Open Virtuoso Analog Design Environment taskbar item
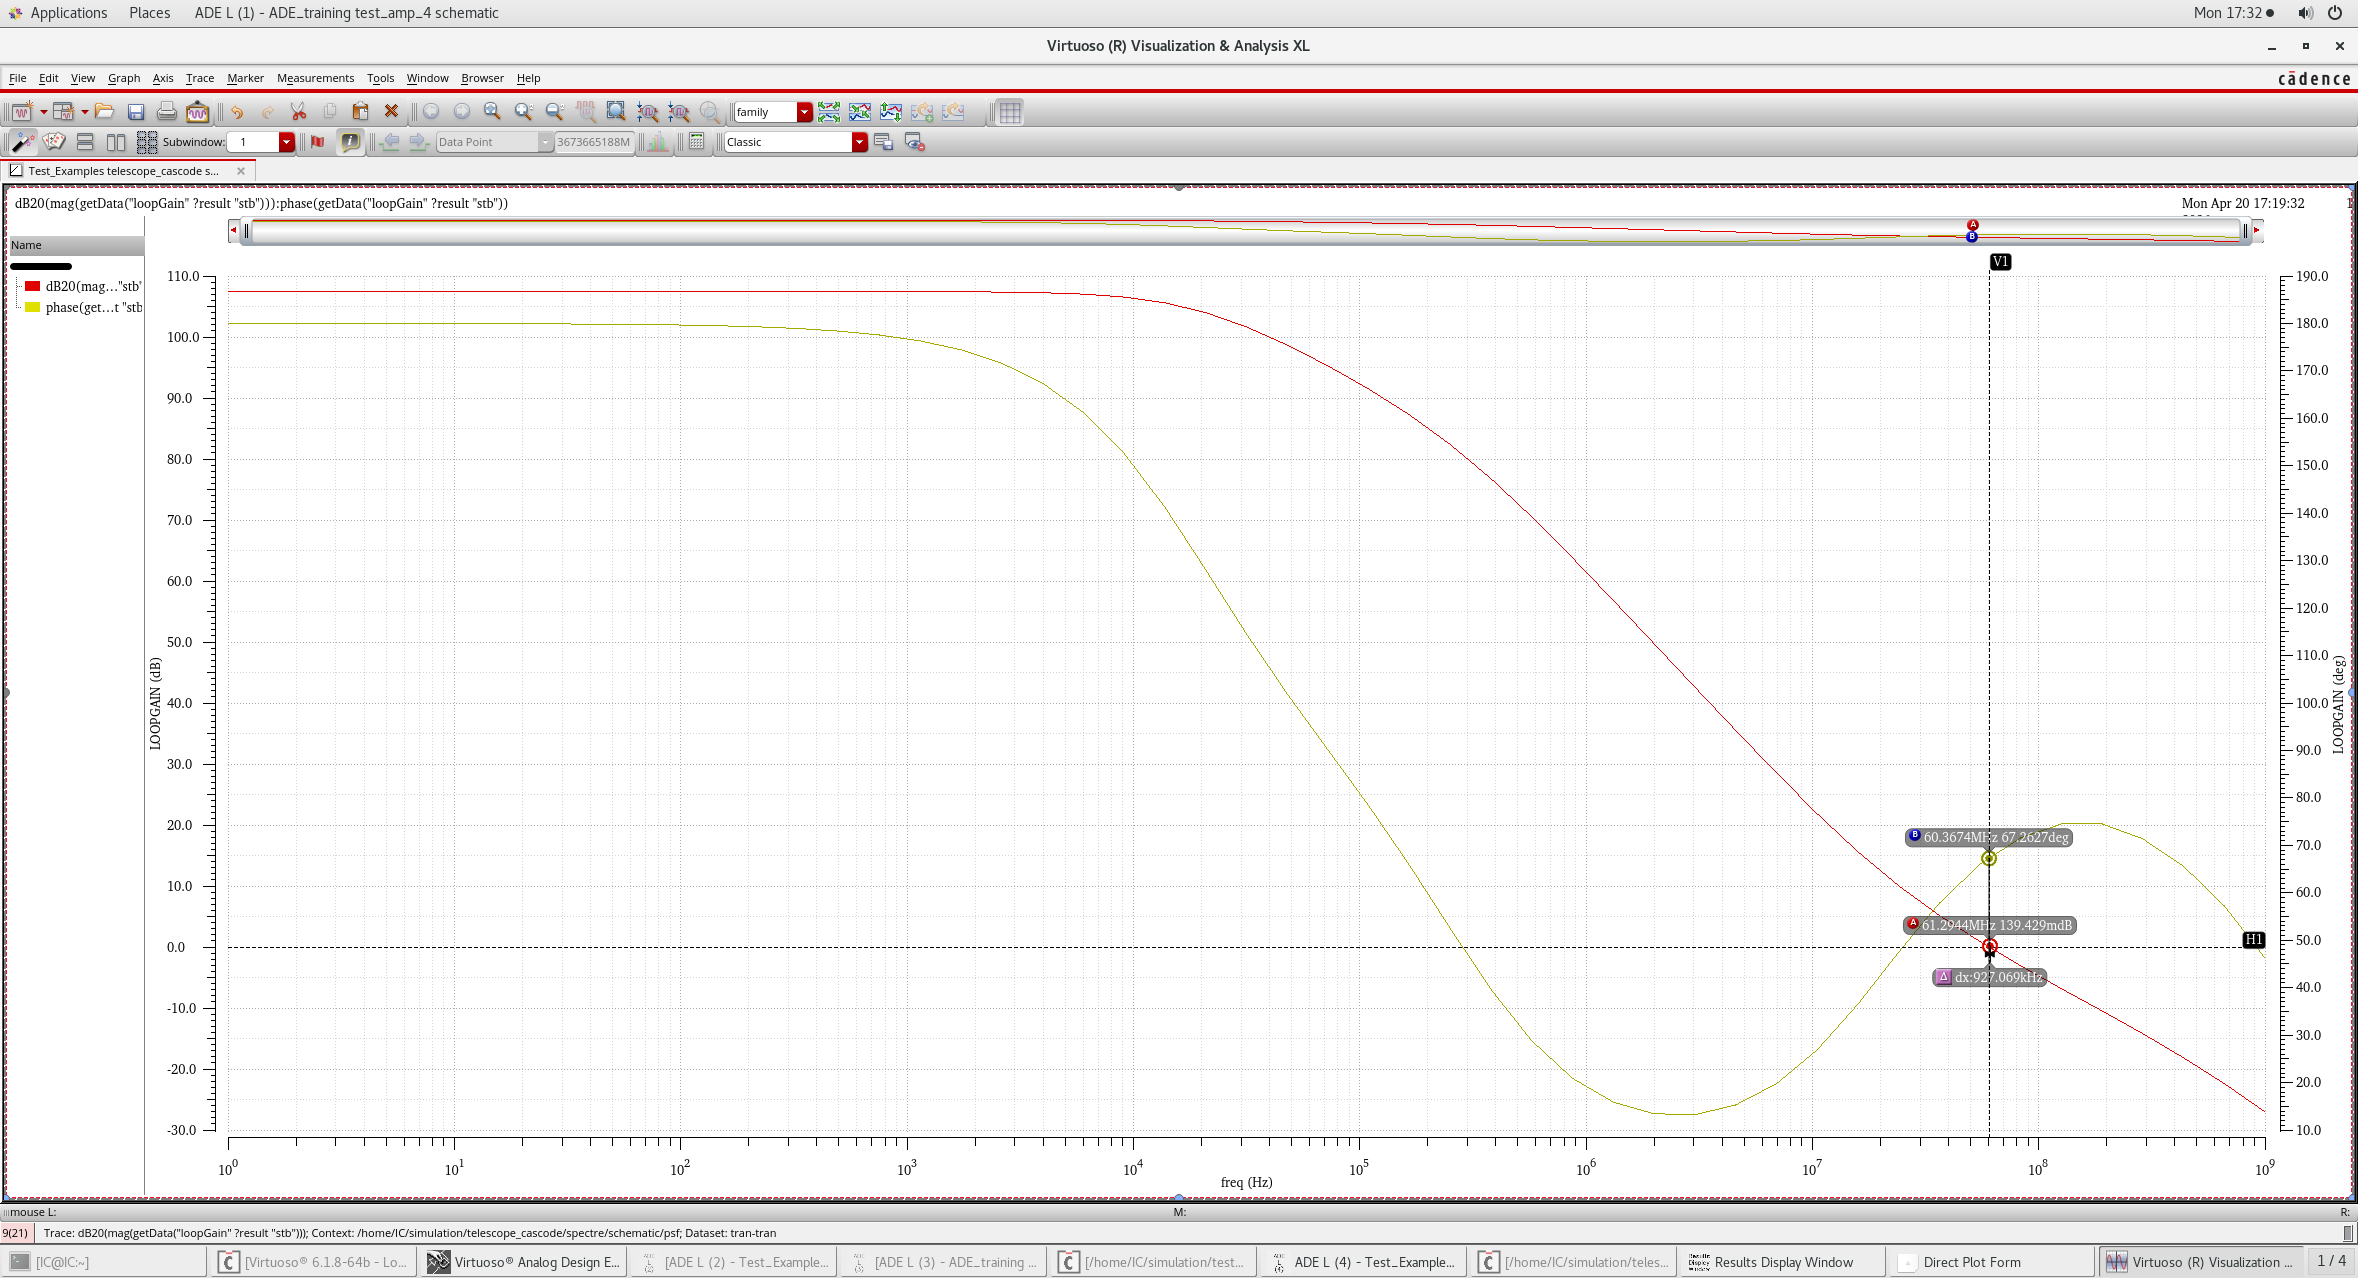 coord(525,1262)
